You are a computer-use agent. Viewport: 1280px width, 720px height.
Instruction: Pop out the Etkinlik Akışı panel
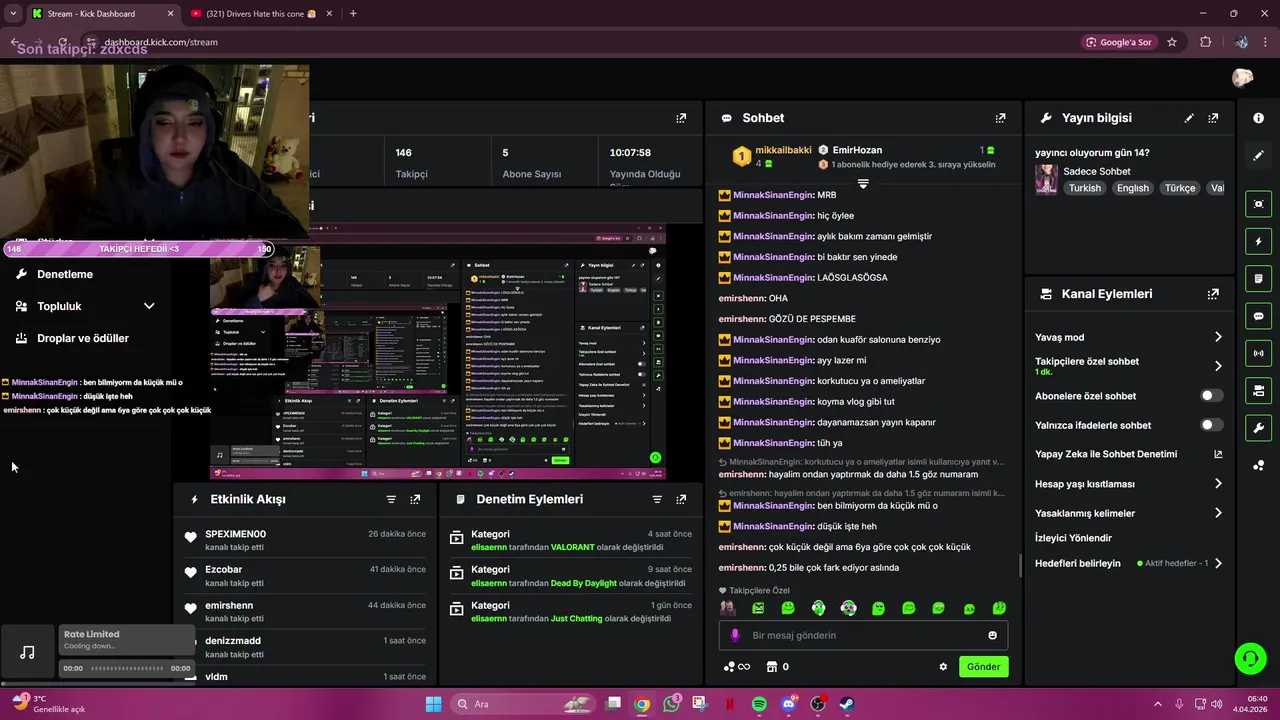click(x=415, y=499)
